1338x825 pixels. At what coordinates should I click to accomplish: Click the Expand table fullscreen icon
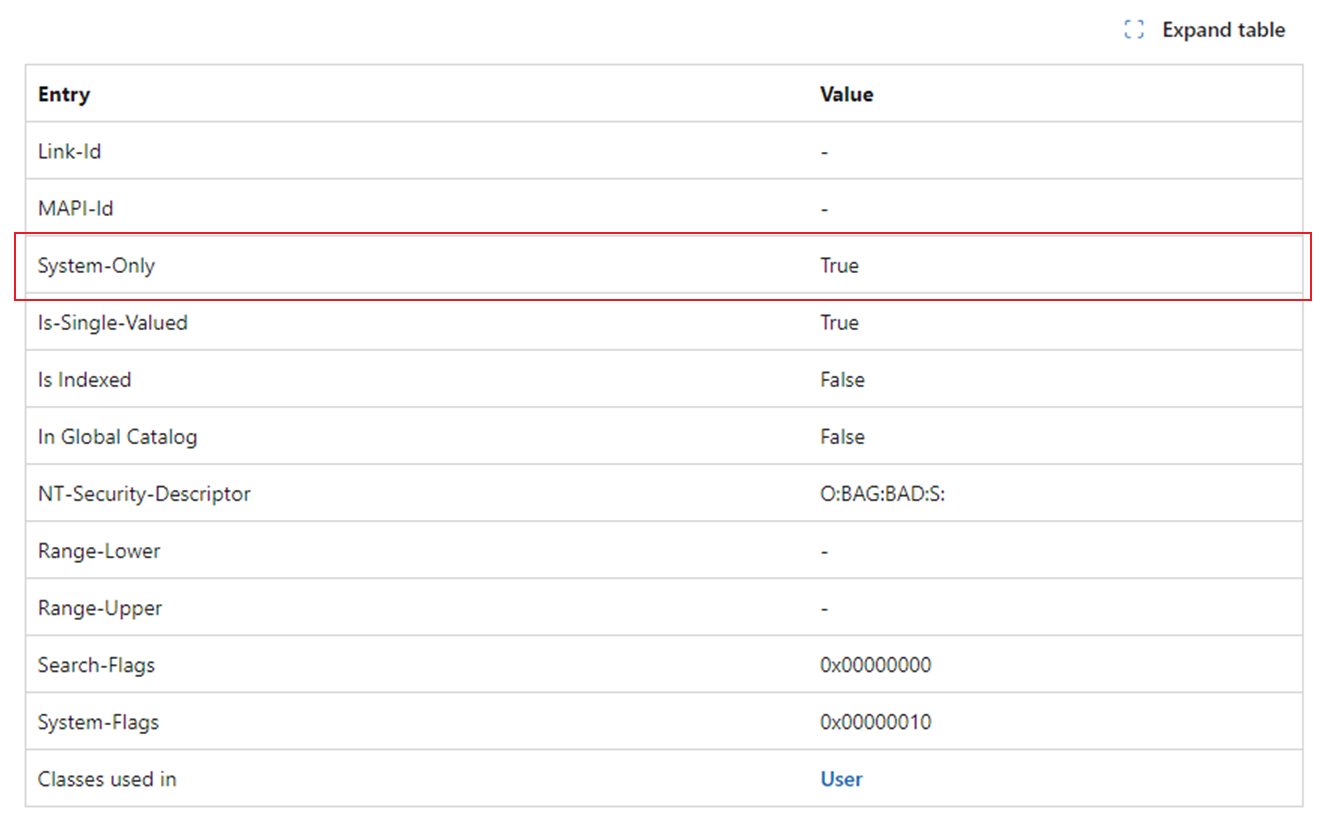[x=1133, y=29]
